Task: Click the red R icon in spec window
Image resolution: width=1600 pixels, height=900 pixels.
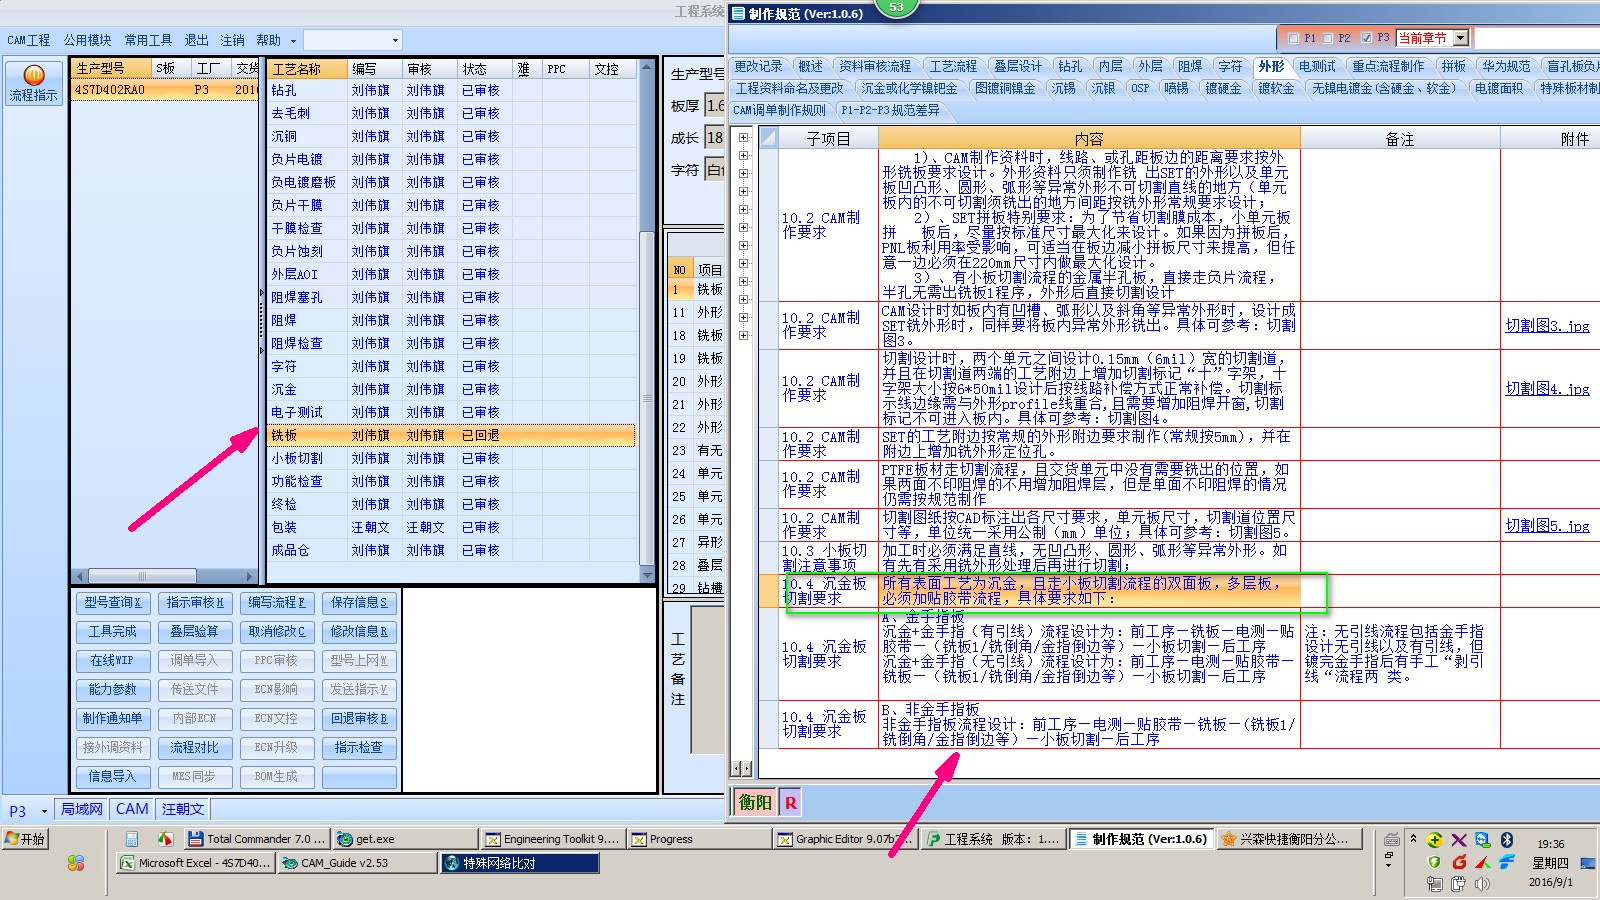Action: point(790,802)
